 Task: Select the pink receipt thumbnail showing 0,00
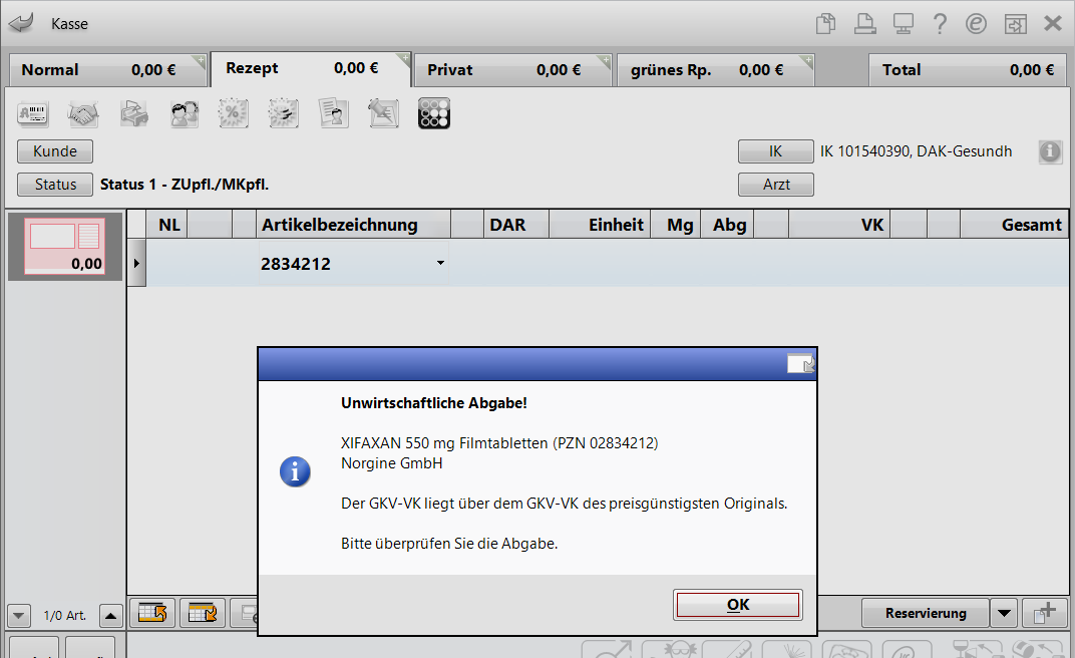click(x=65, y=246)
